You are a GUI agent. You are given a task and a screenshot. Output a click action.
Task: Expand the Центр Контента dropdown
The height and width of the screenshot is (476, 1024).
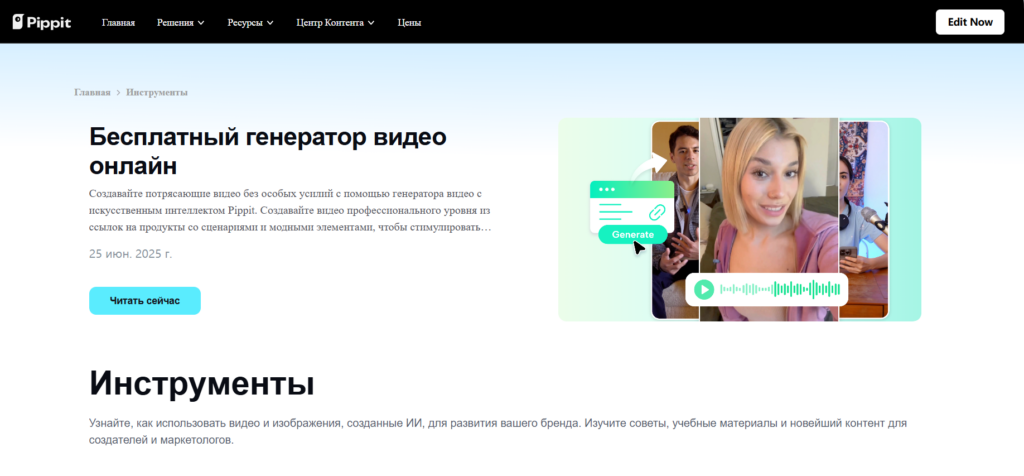(x=336, y=21)
